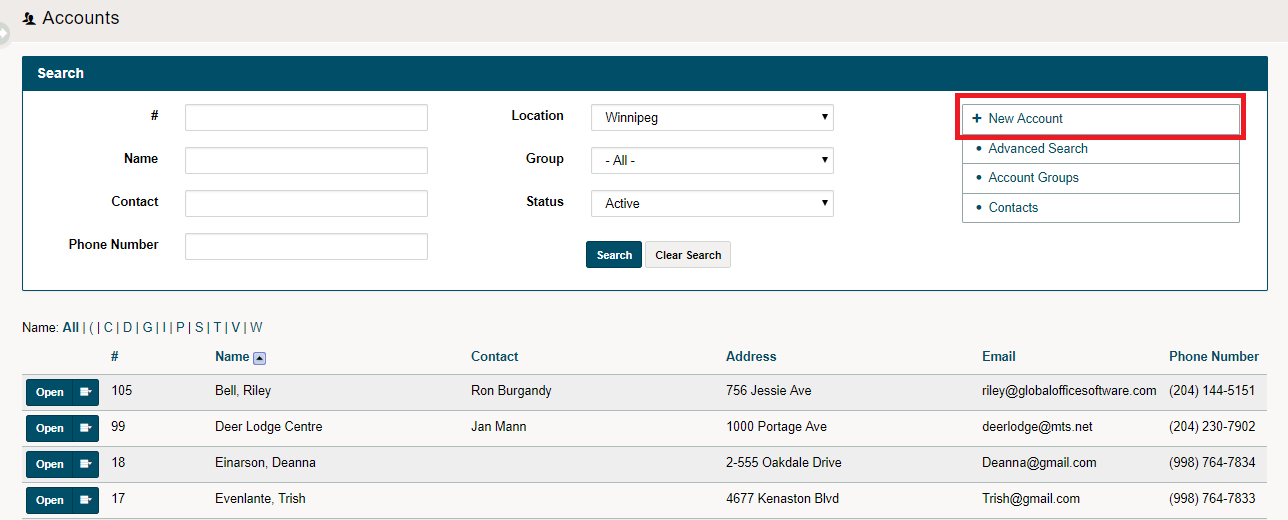Filter names starting with I
The image size is (1288, 520).
(165, 327)
